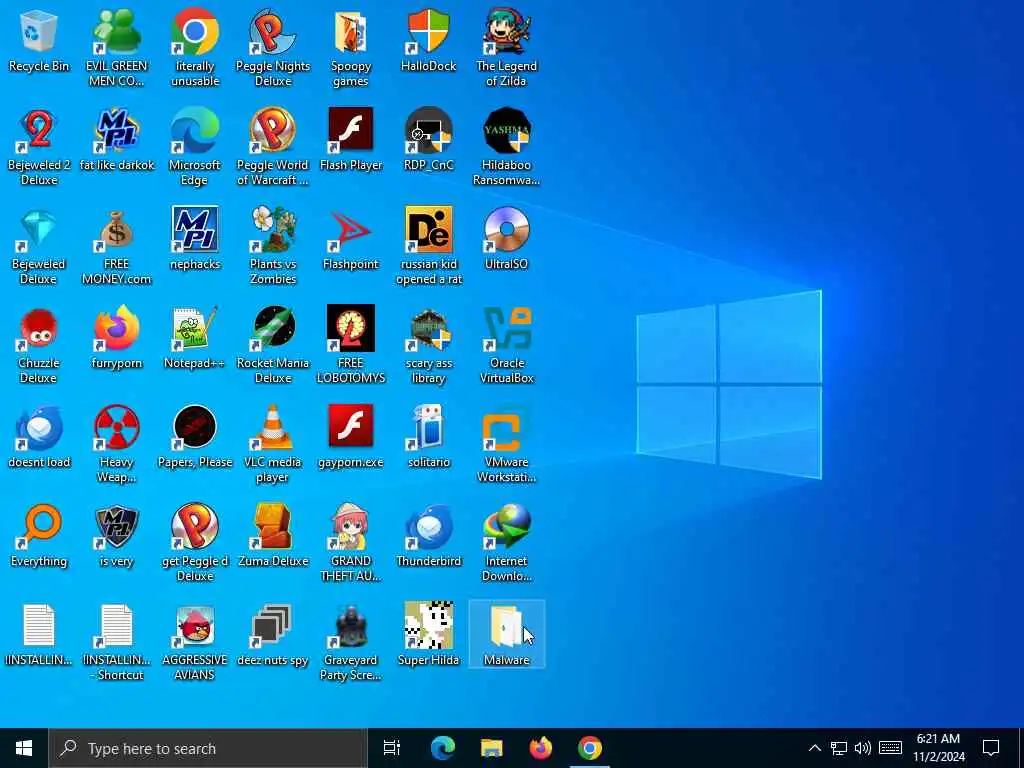Select the Spoopy games folder
This screenshot has height=768, width=1024.
[351, 49]
